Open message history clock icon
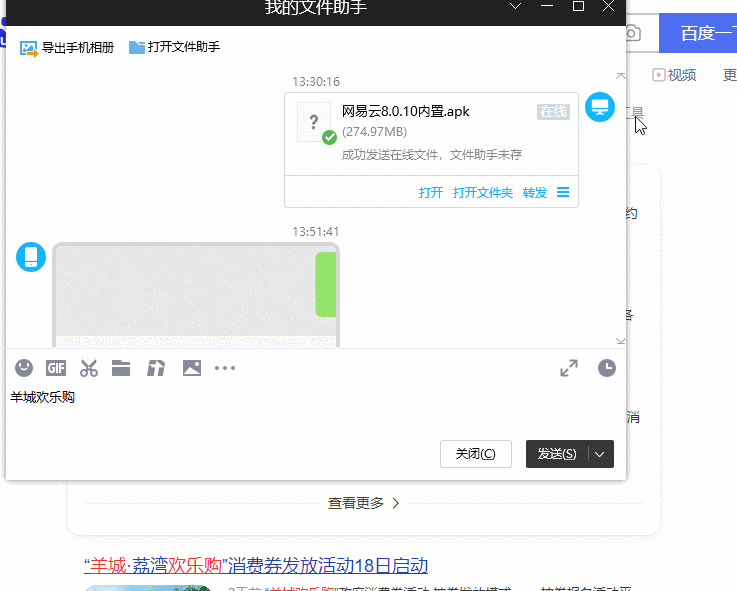 (x=607, y=368)
